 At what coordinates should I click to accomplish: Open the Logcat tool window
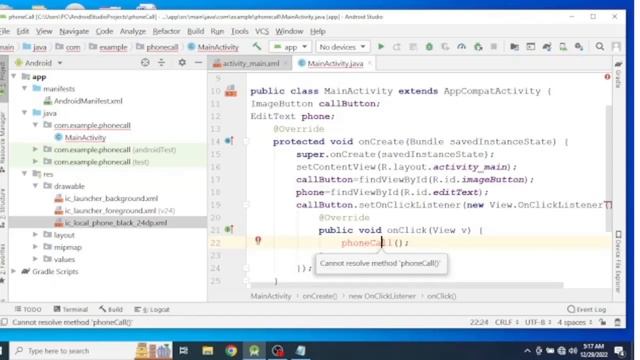coord(152,309)
